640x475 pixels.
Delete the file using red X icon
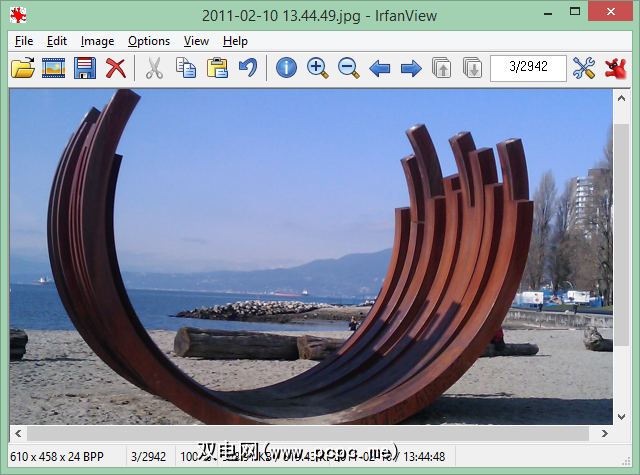pos(116,69)
